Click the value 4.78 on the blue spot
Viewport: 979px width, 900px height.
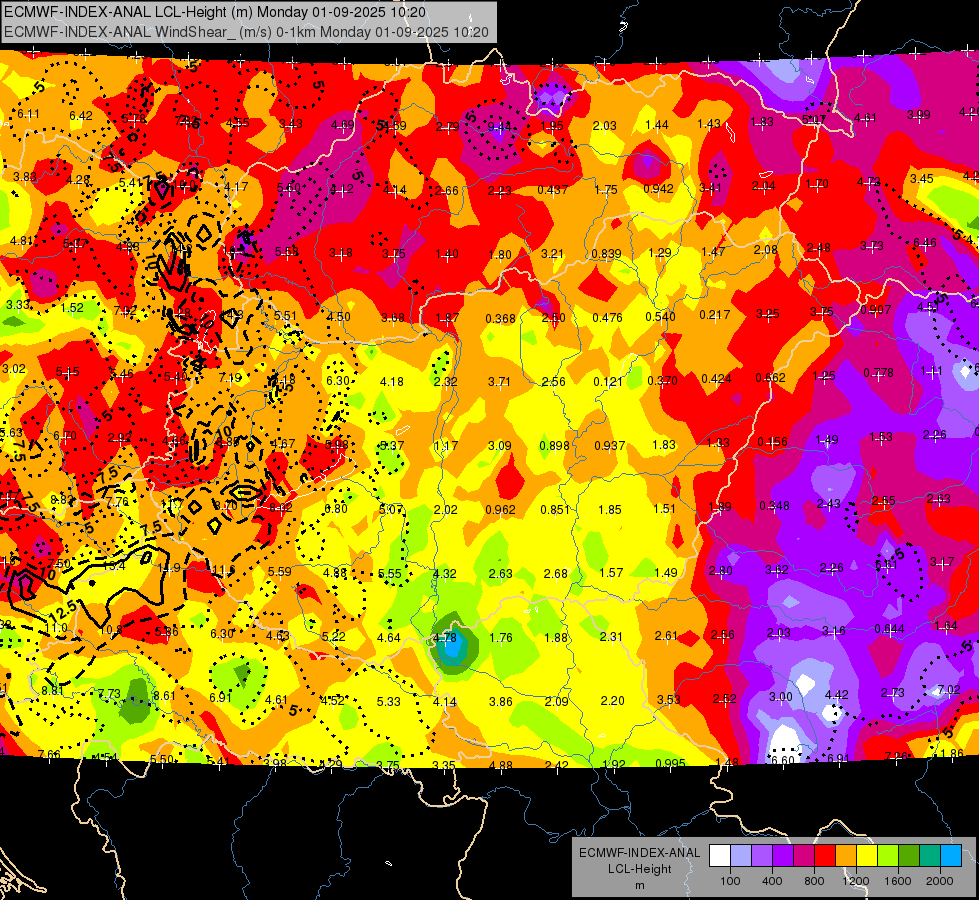pyautogui.click(x=445, y=638)
